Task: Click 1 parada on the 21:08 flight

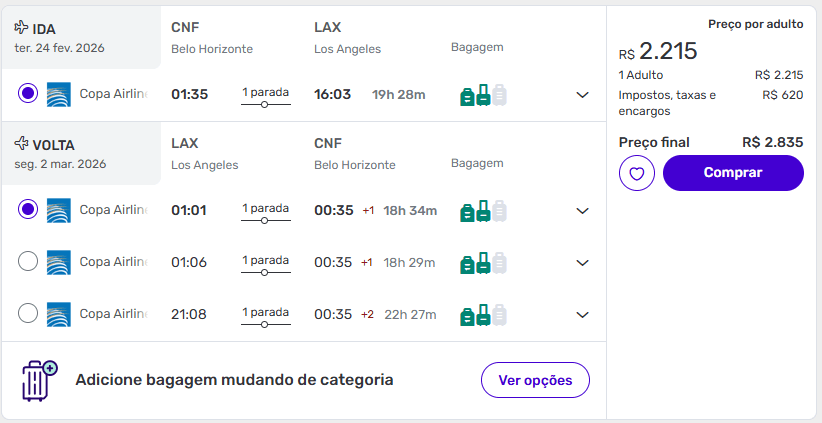Action: coord(265,312)
